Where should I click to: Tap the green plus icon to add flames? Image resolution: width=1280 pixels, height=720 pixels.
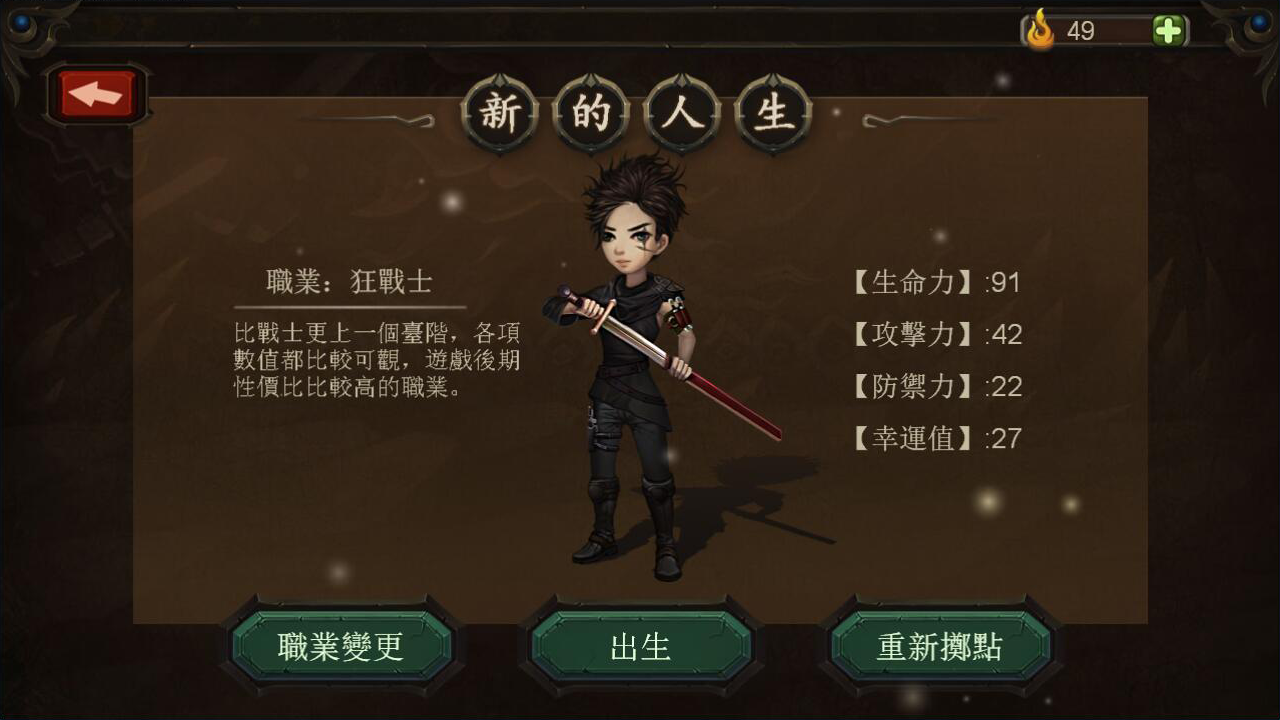pyautogui.click(x=1167, y=31)
